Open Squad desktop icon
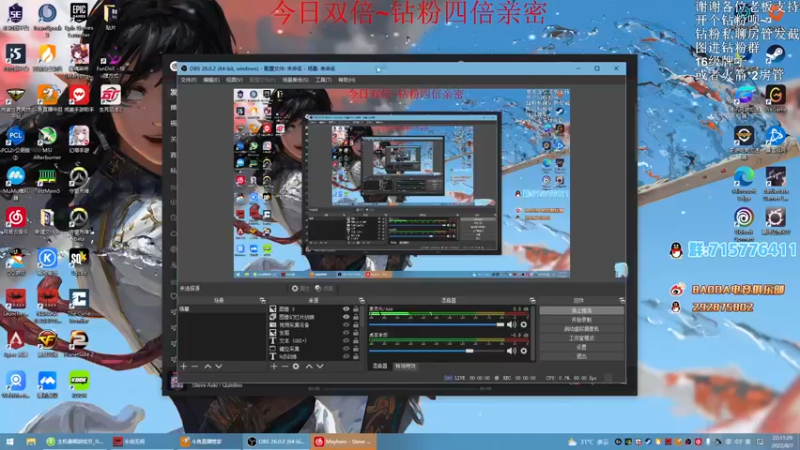Viewport: 800px width, 450px height. tap(79, 262)
